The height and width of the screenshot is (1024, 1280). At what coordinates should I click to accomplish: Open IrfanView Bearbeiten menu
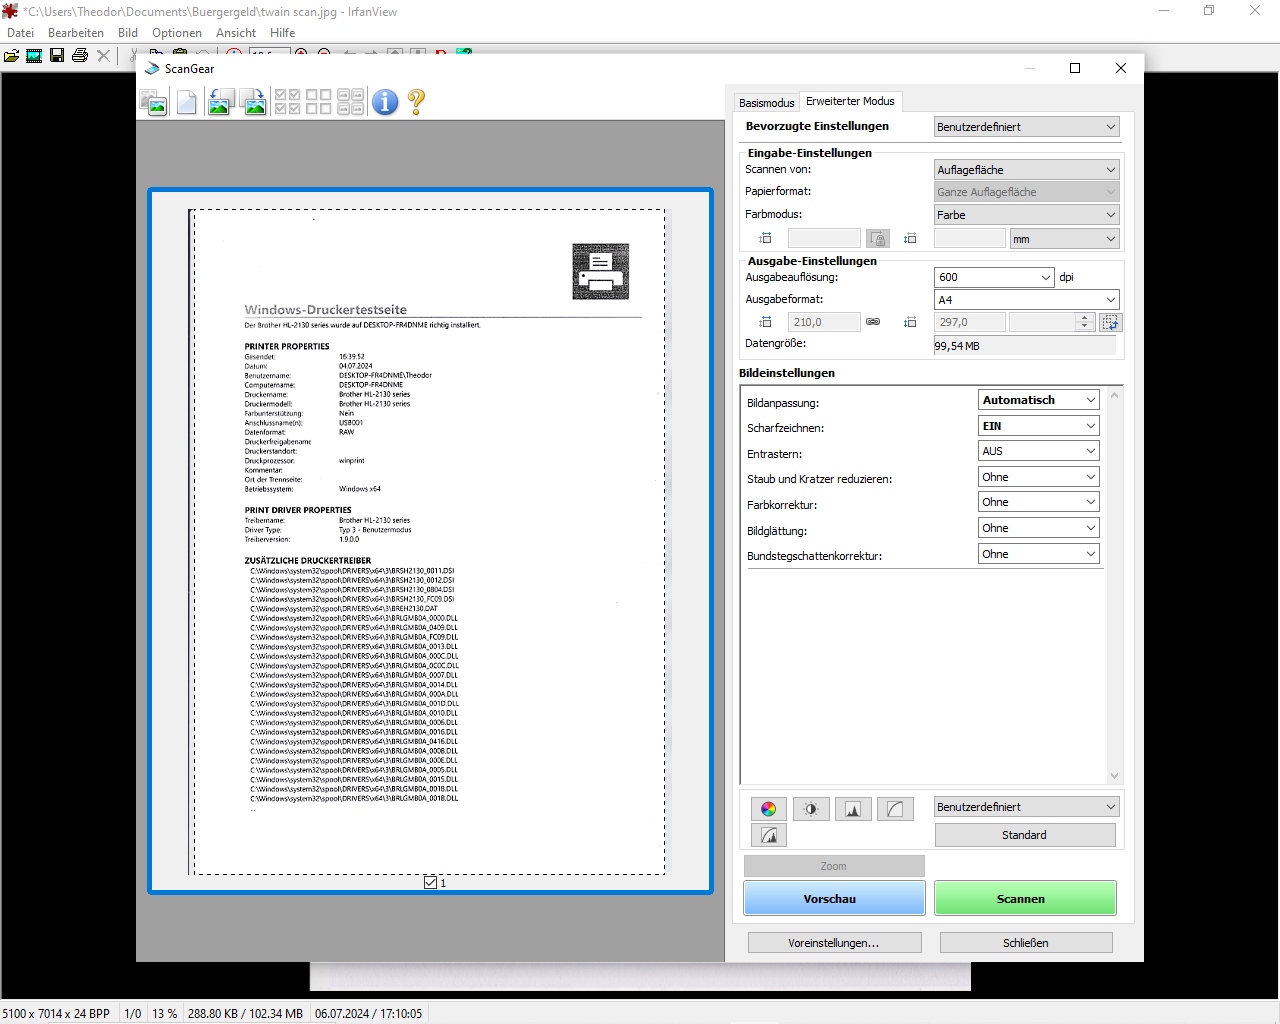point(76,33)
